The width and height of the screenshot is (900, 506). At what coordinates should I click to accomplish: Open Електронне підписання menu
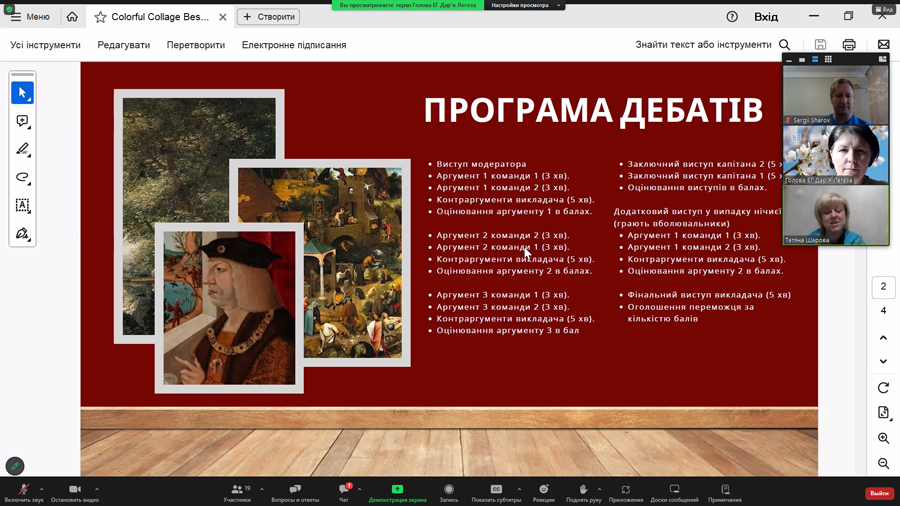pyautogui.click(x=294, y=45)
